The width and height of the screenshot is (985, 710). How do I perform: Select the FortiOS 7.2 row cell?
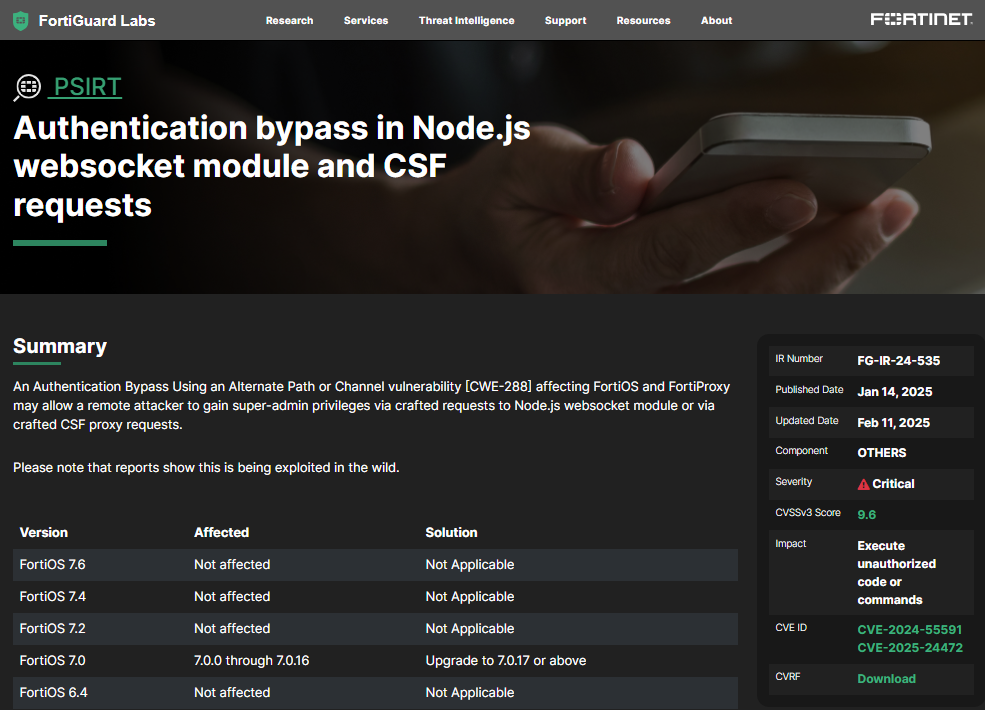(52, 628)
